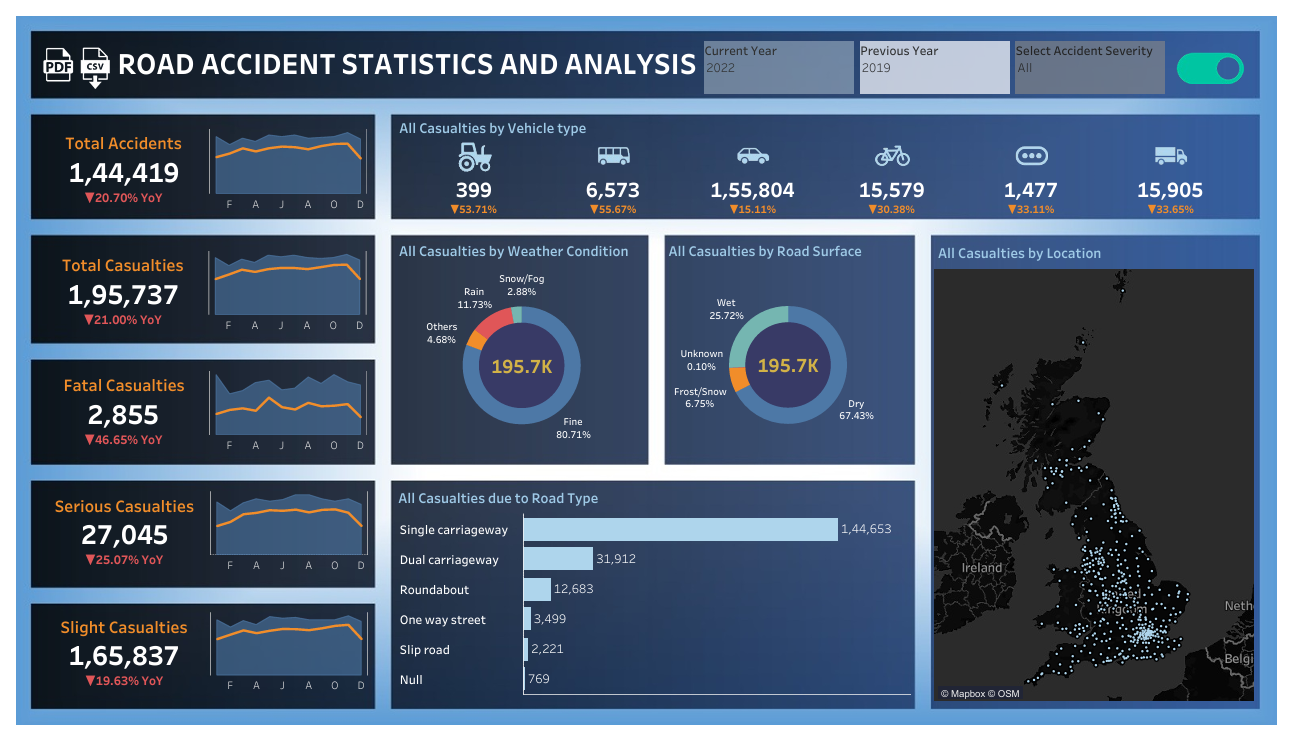
Task: Select the Single carriageway bar
Action: 680,529
